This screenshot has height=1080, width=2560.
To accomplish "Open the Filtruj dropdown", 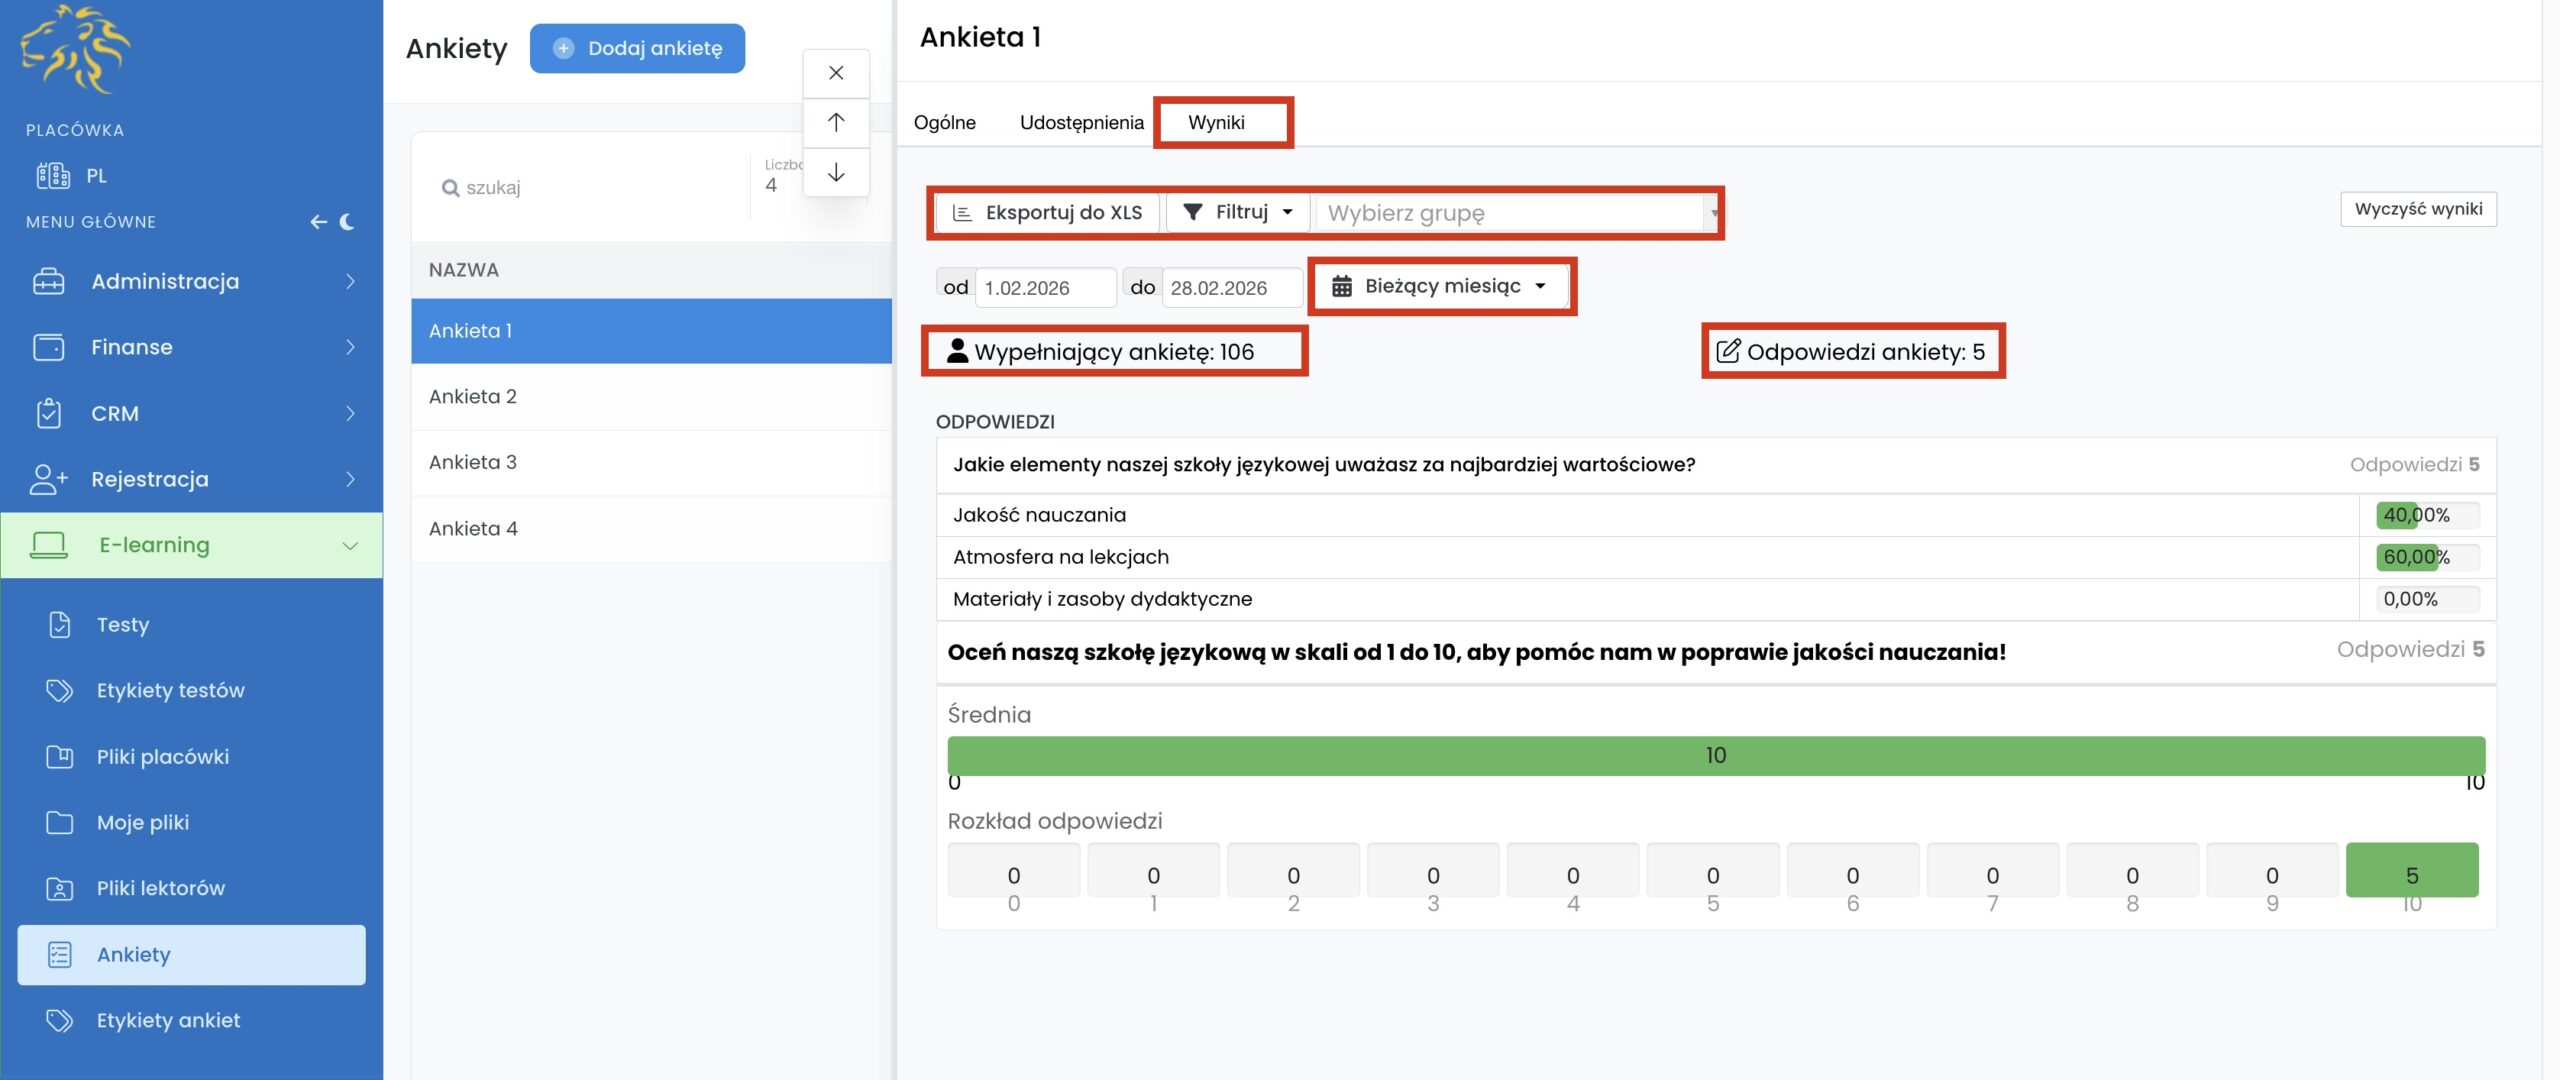I will (x=1238, y=212).
